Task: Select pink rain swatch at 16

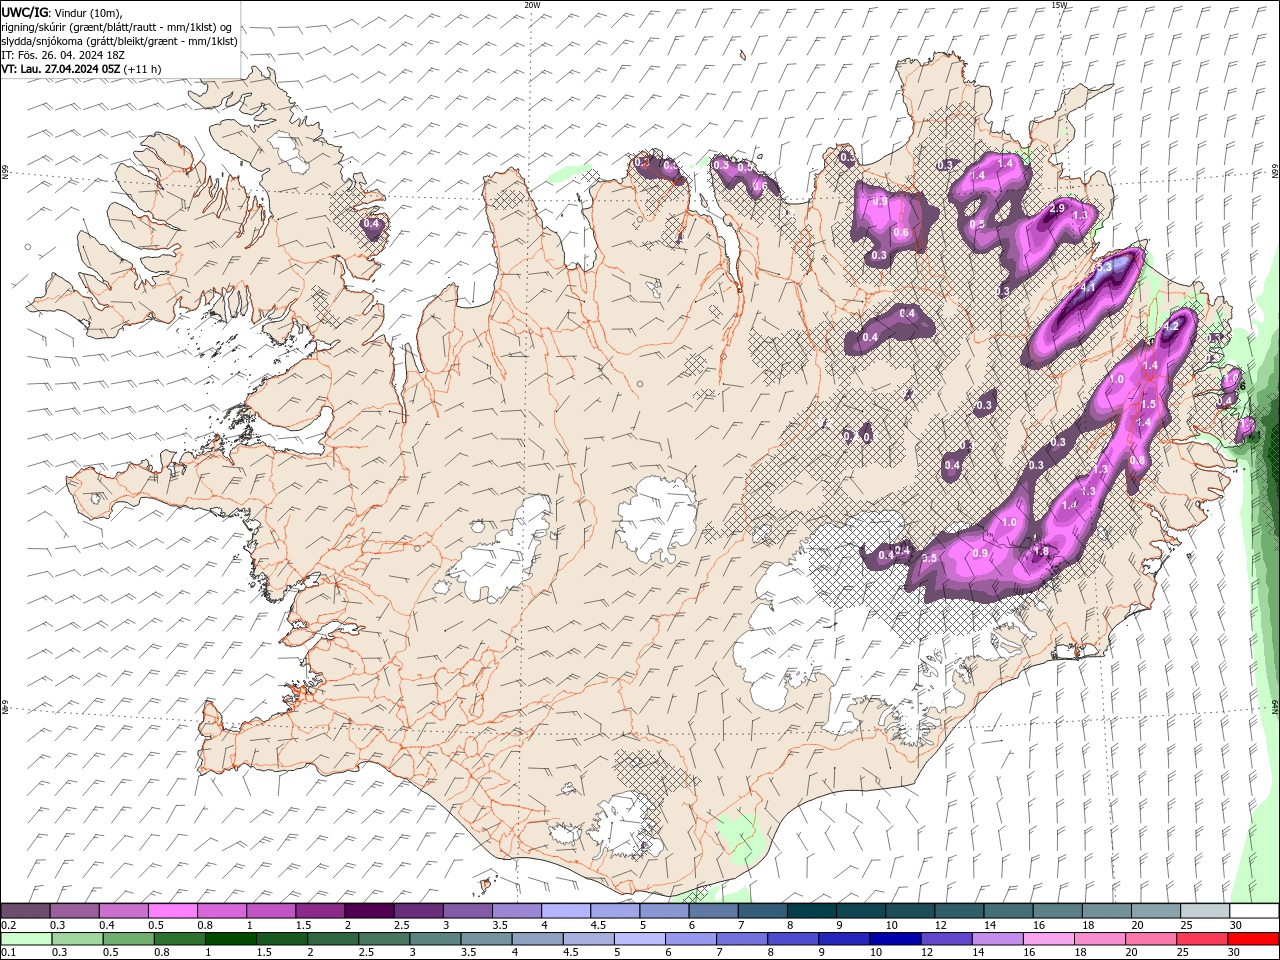Action: [x=1047, y=939]
